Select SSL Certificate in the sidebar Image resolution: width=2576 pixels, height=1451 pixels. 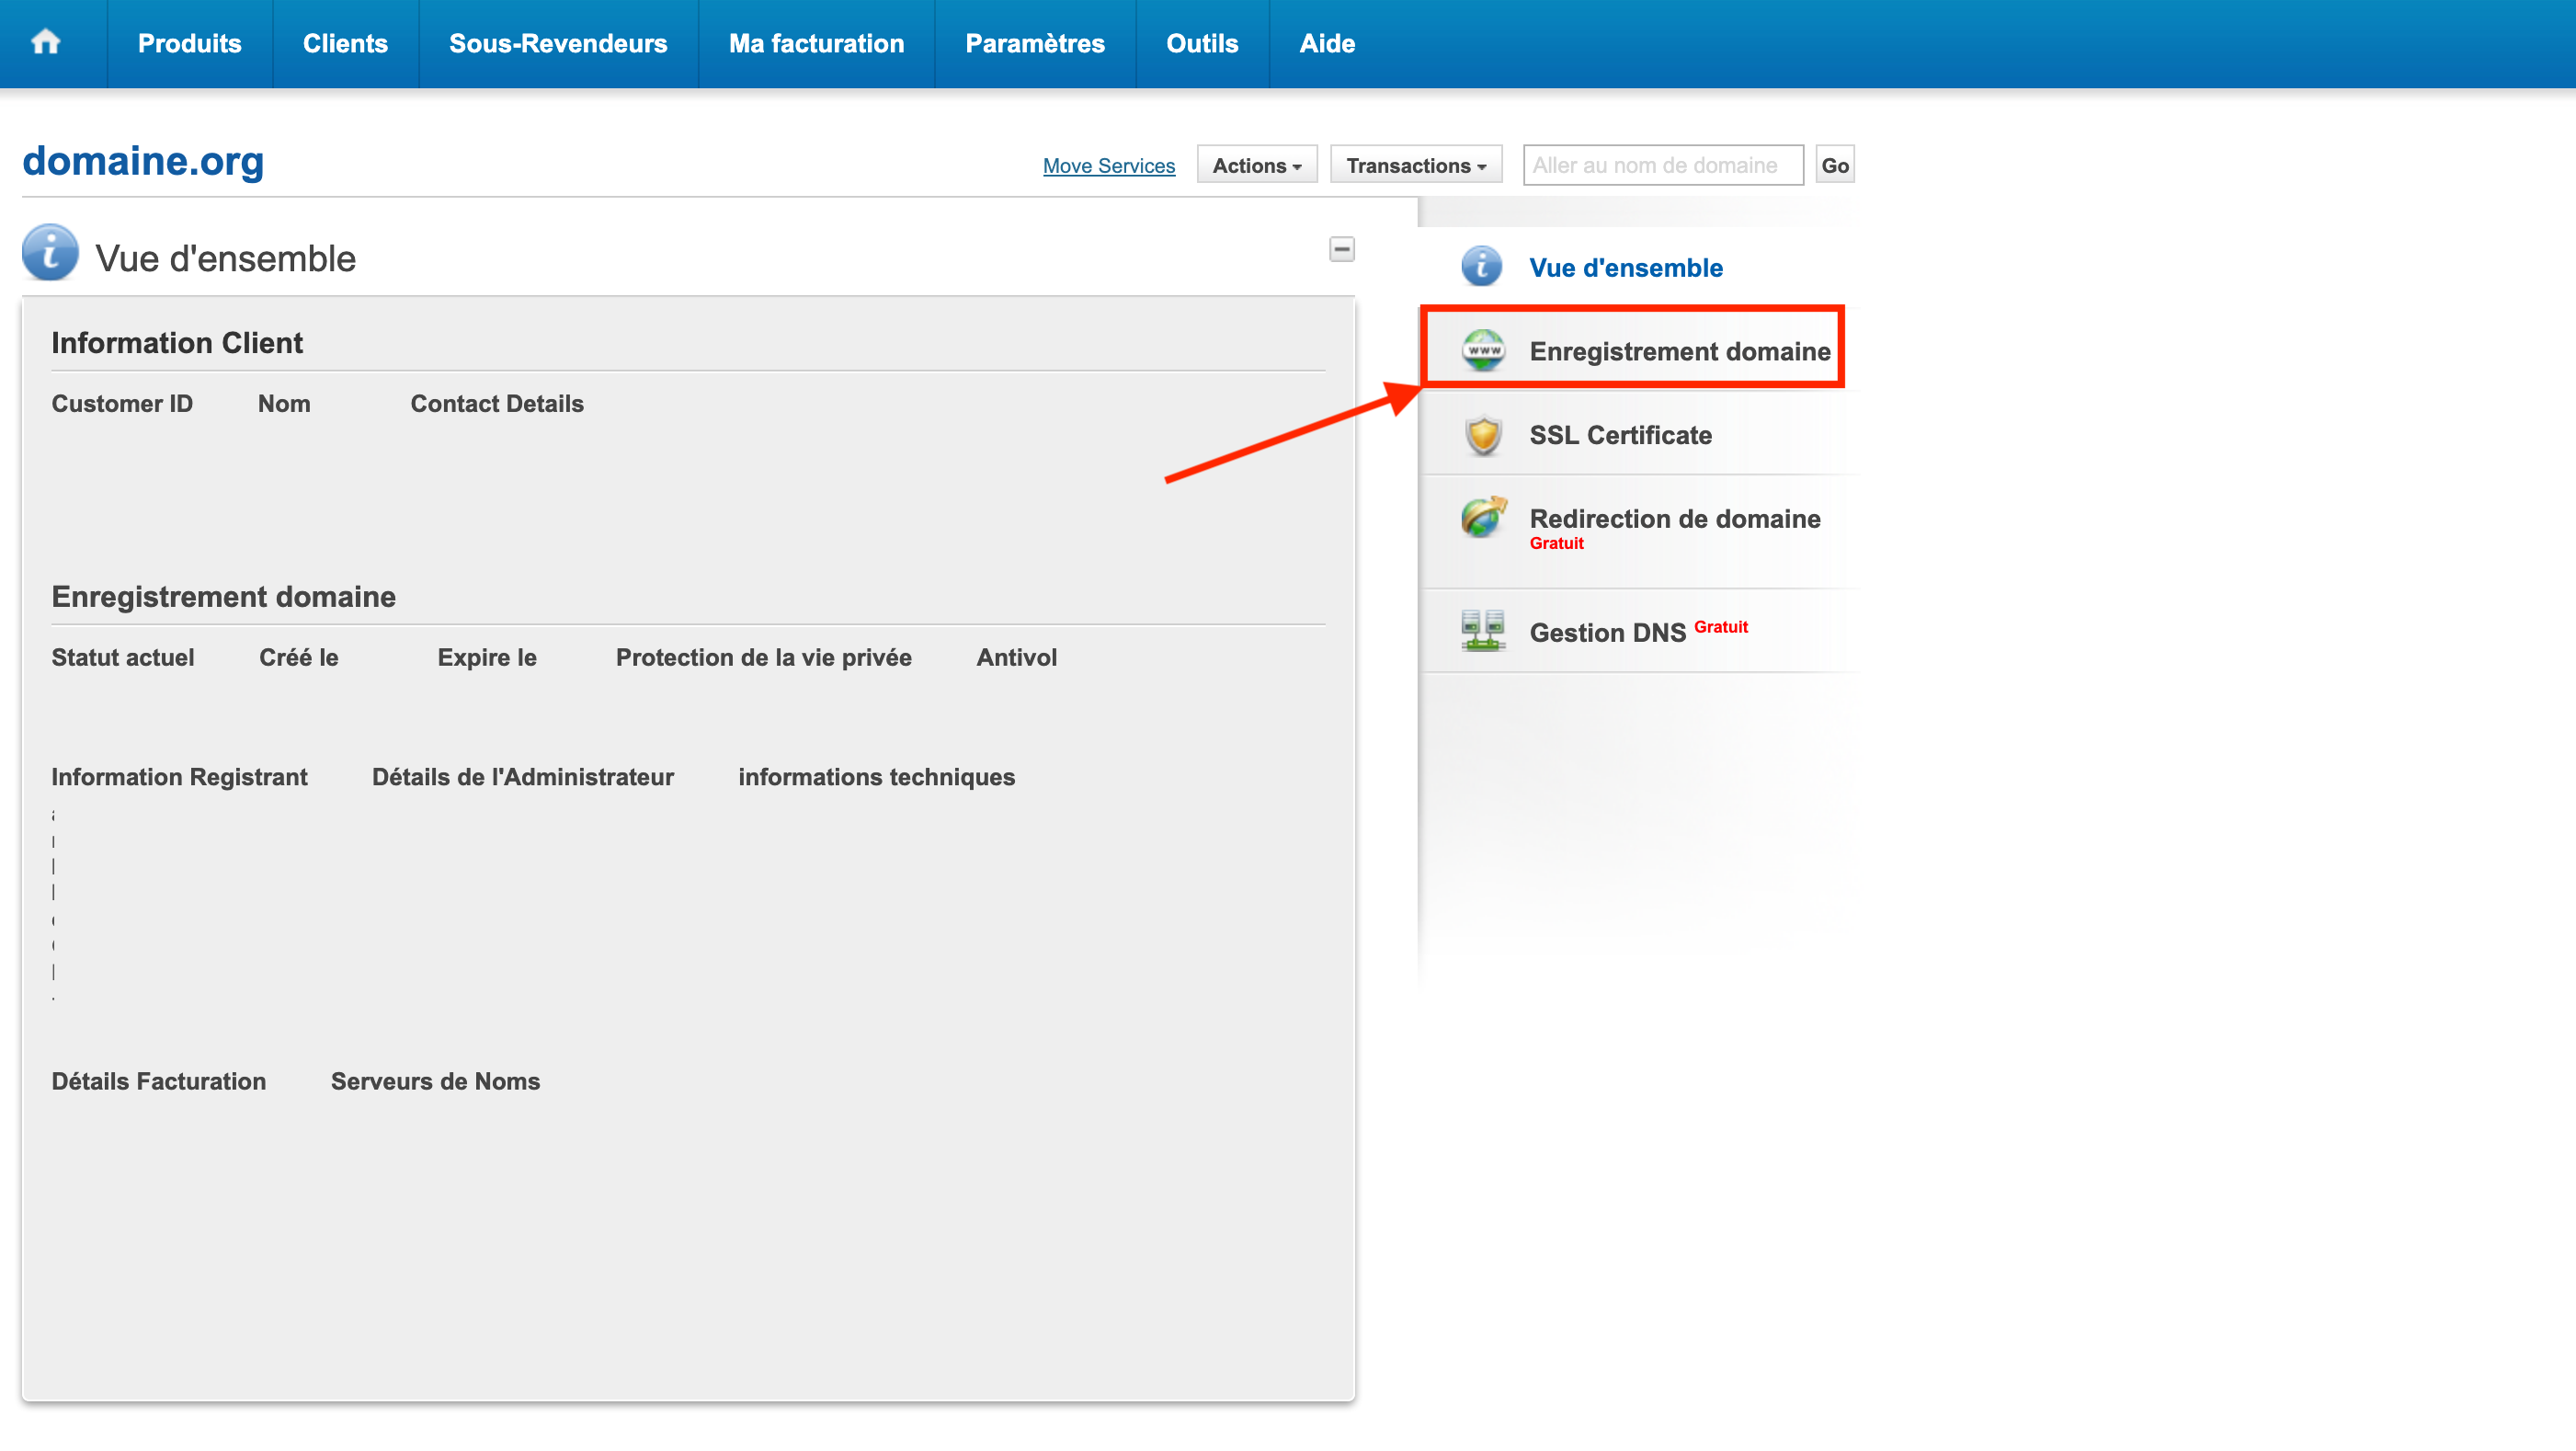pos(1620,435)
